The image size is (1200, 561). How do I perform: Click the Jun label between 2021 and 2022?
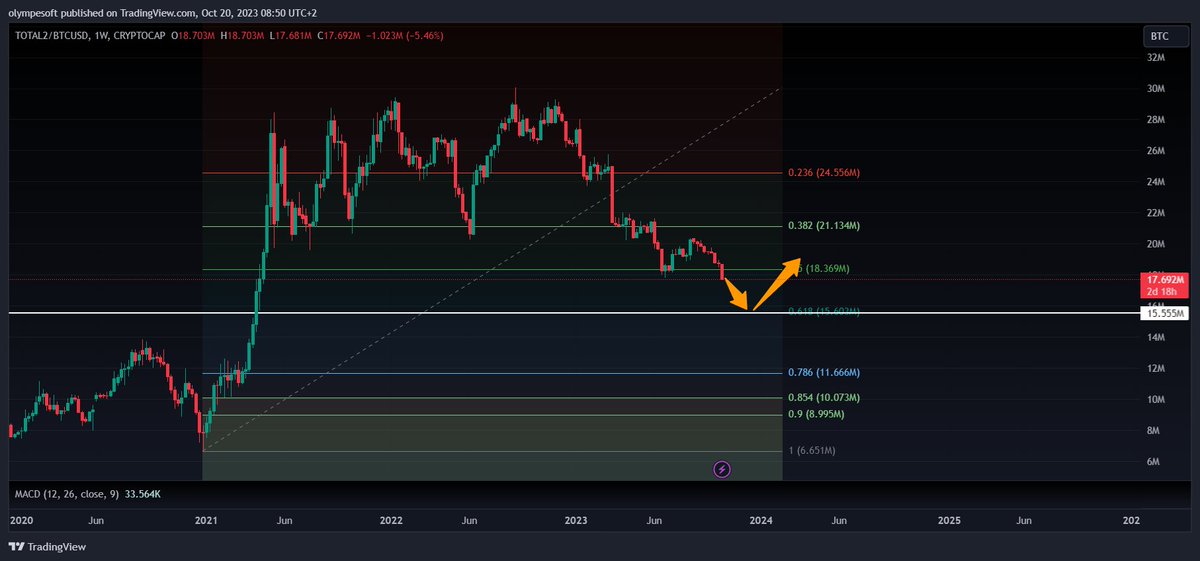(x=284, y=521)
